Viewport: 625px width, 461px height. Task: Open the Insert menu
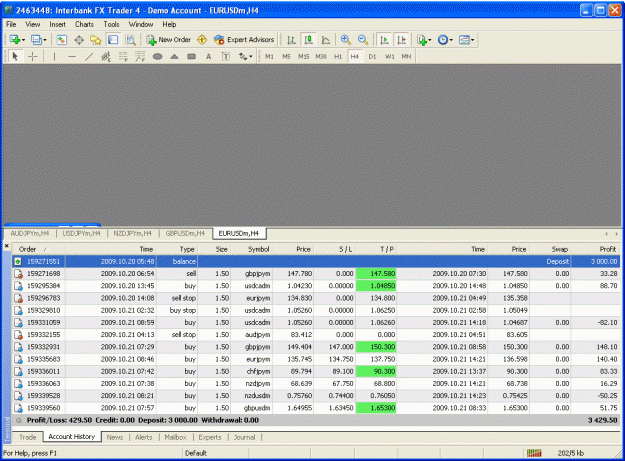pos(57,24)
